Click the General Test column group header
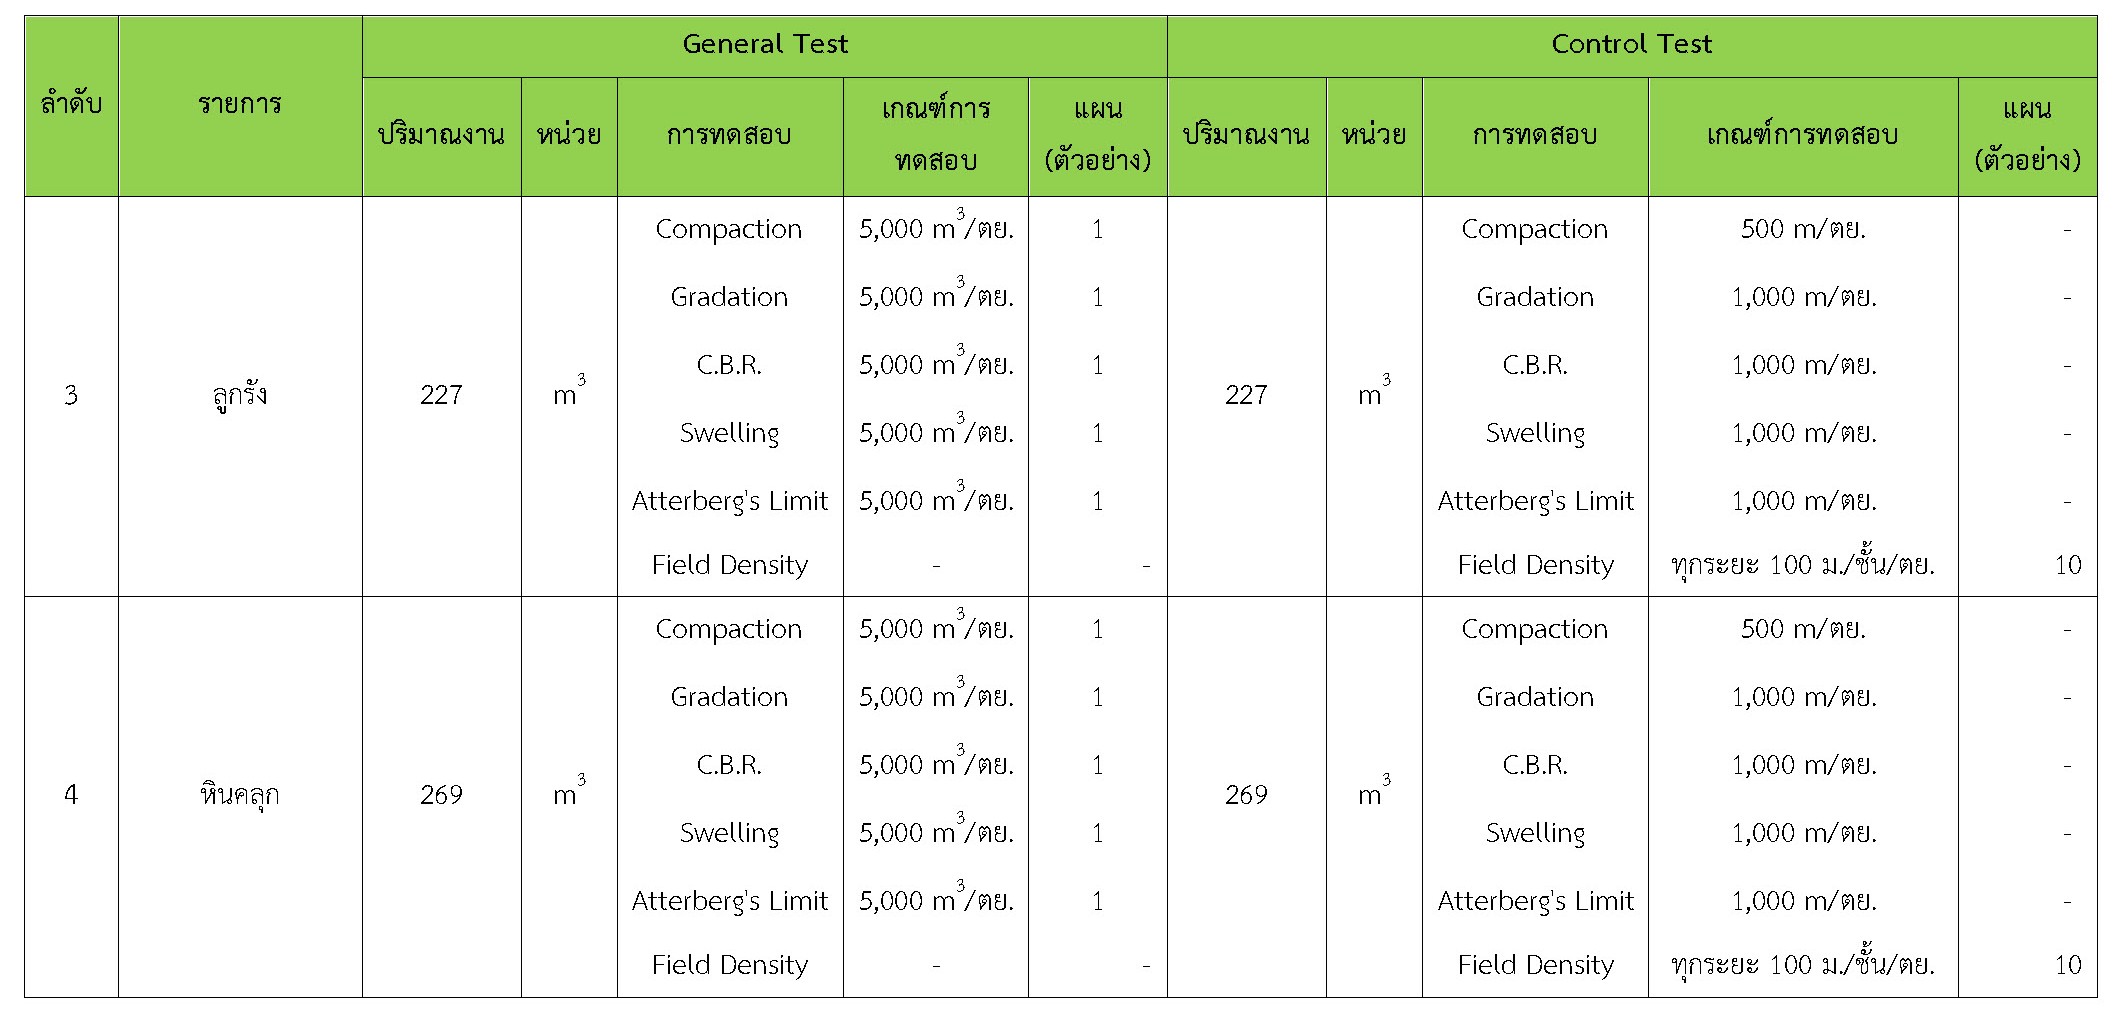 pyautogui.click(x=764, y=45)
